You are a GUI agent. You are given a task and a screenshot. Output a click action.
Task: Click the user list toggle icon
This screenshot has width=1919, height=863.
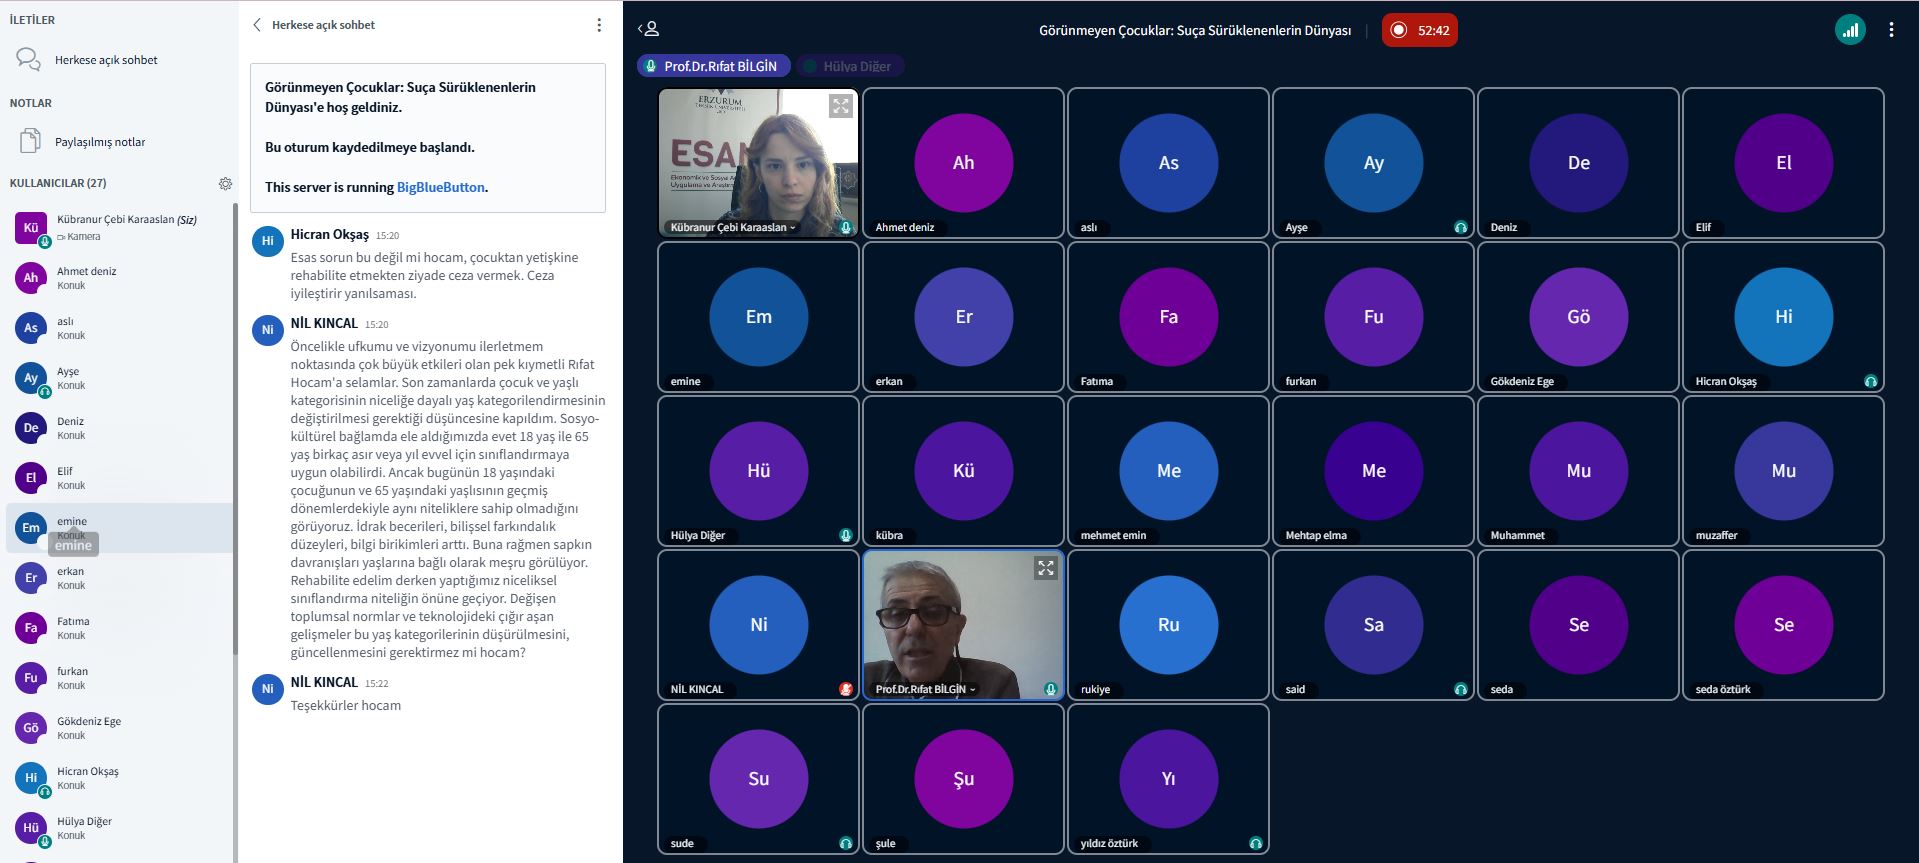coord(648,30)
